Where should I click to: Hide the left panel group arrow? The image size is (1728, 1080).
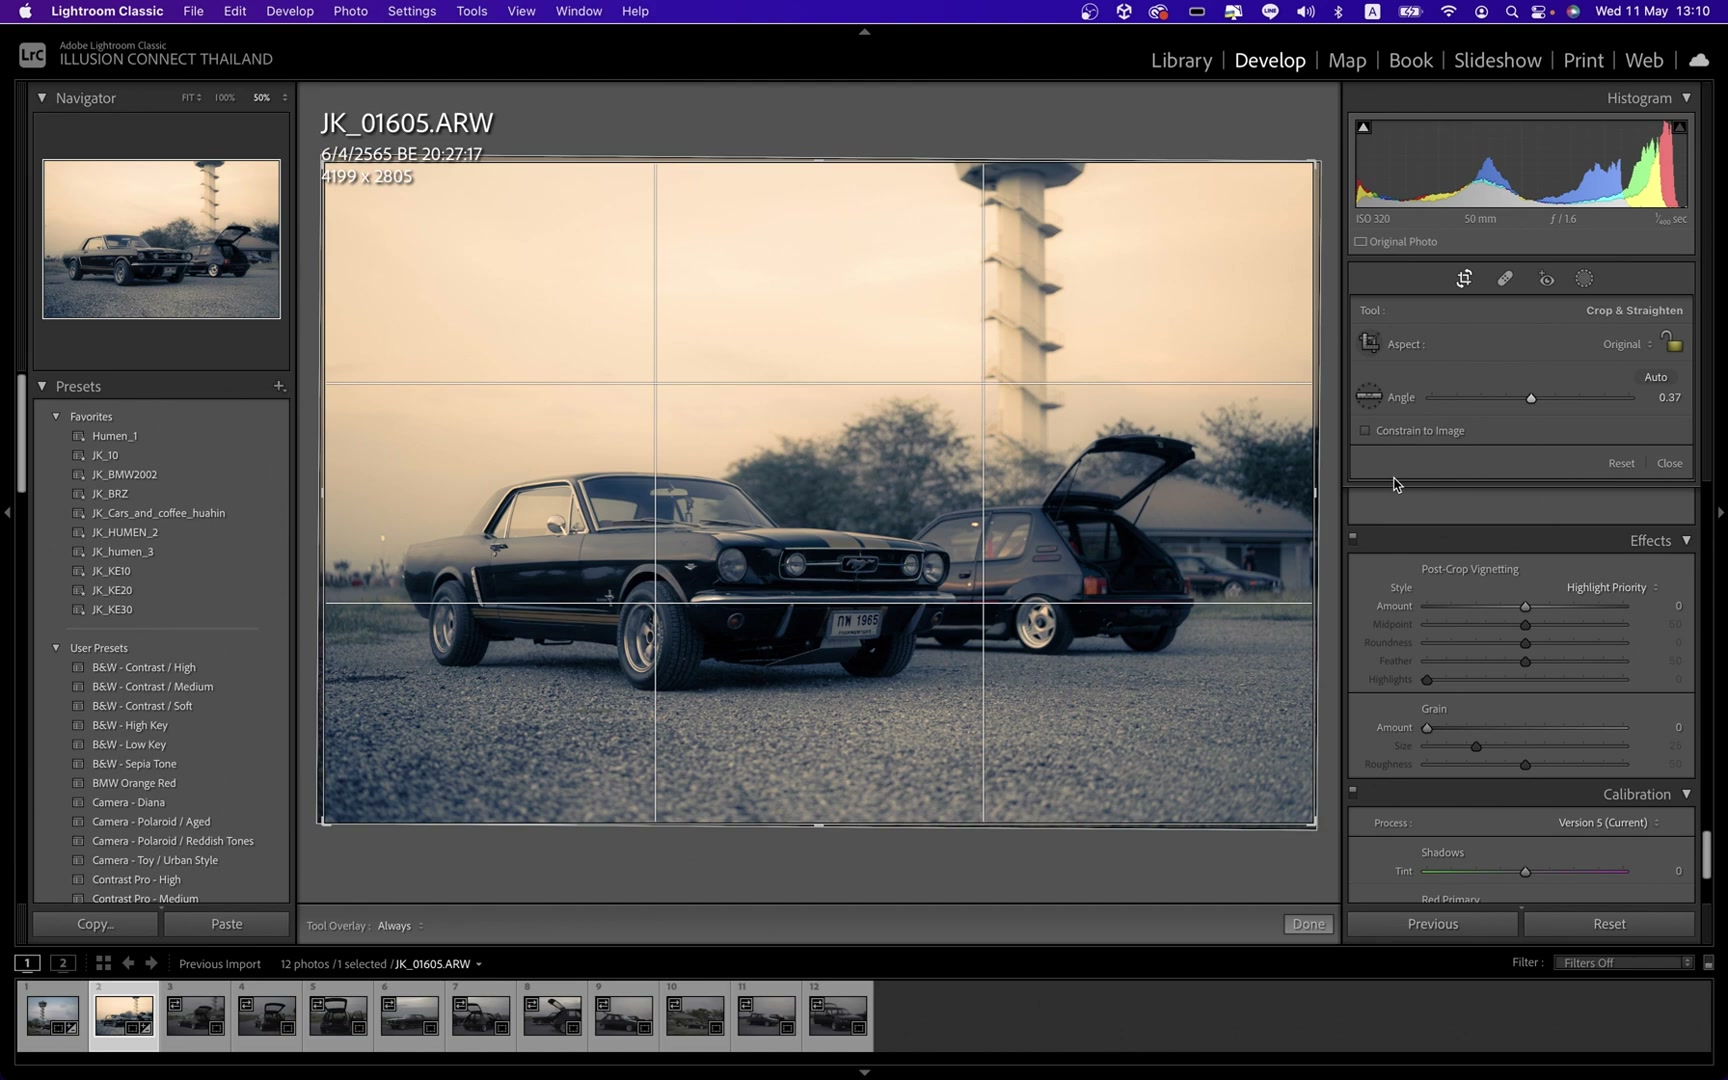7,513
